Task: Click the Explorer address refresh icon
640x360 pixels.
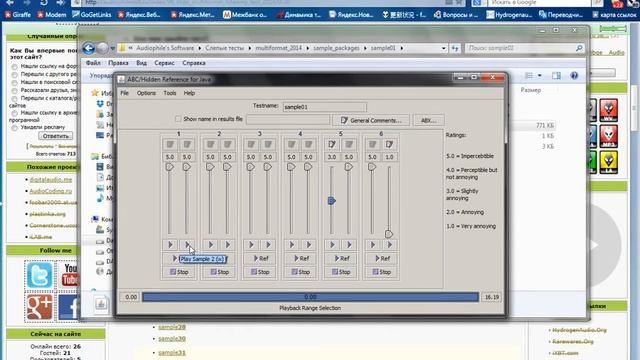Action: 455,48
